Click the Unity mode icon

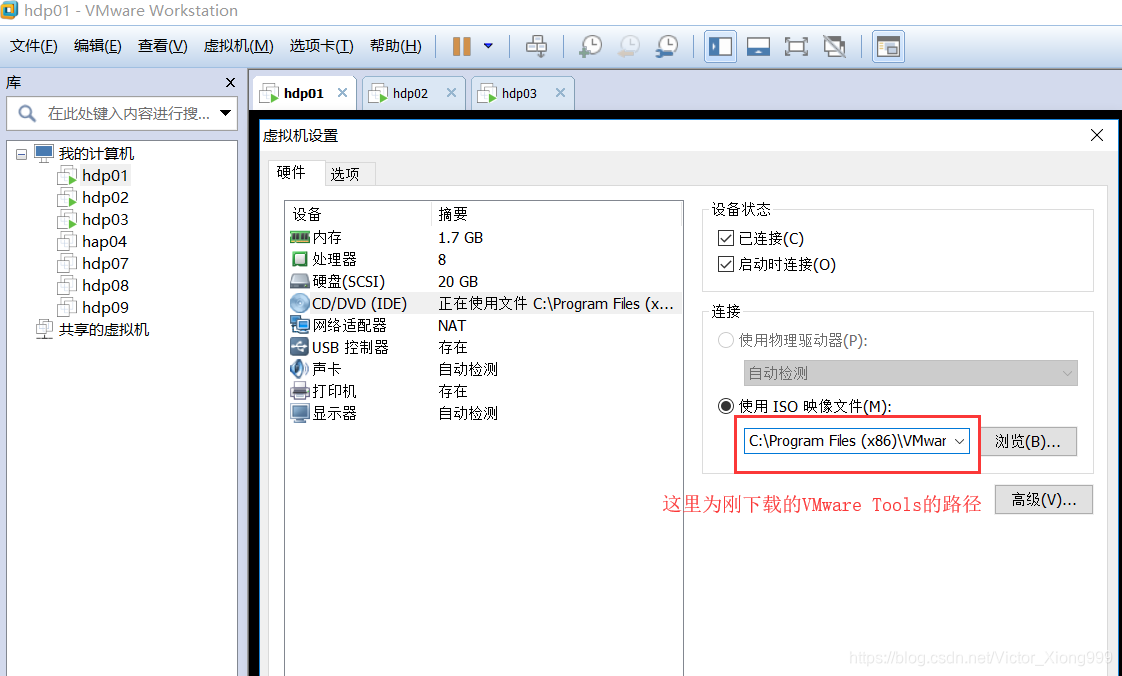click(834, 46)
